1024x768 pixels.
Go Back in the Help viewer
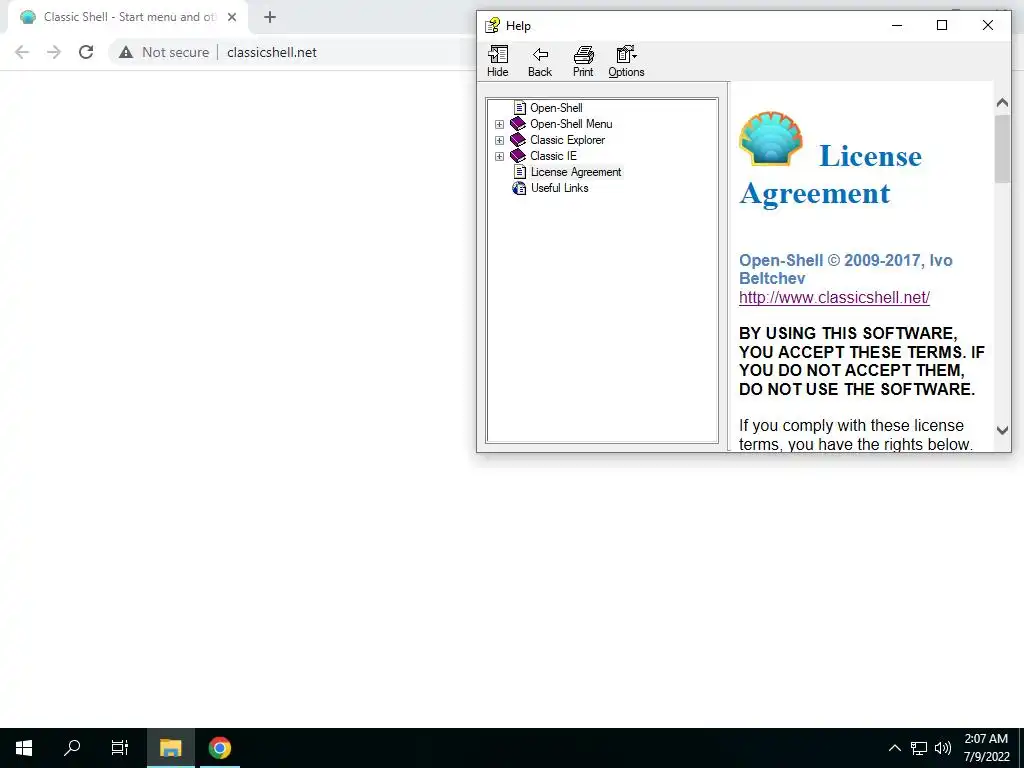point(540,62)
